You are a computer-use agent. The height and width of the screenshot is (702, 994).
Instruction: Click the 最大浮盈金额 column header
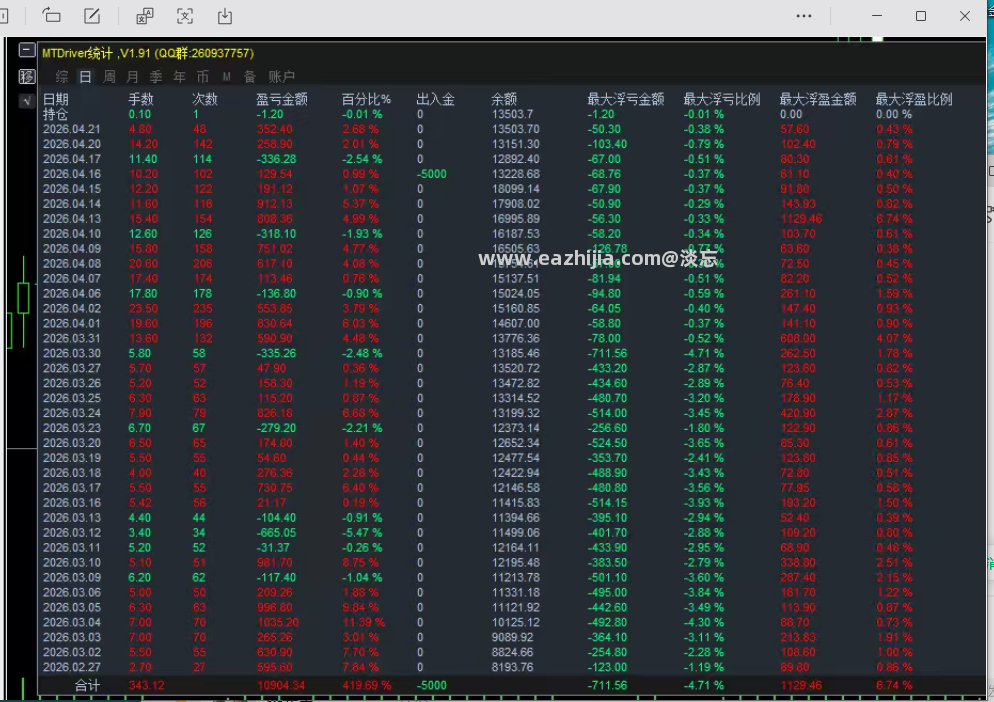(818, 99)
